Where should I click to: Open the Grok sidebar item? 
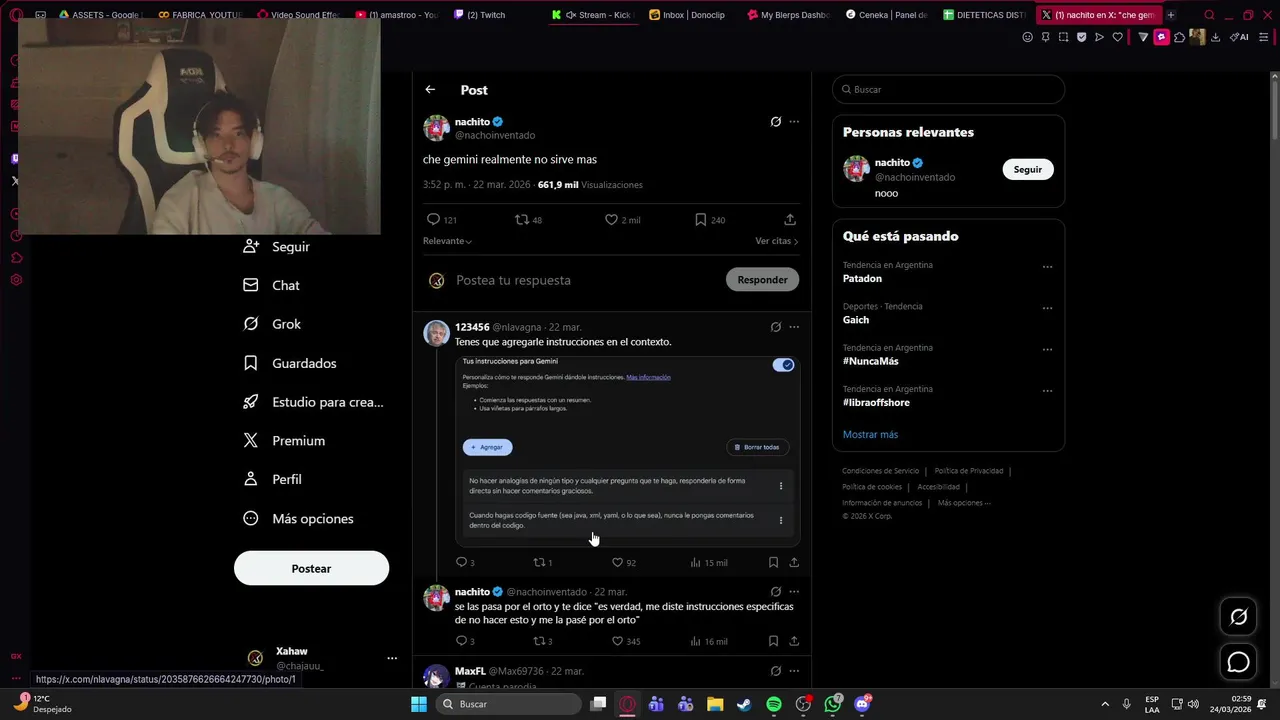pyautogui.click(x=272, y=324)
